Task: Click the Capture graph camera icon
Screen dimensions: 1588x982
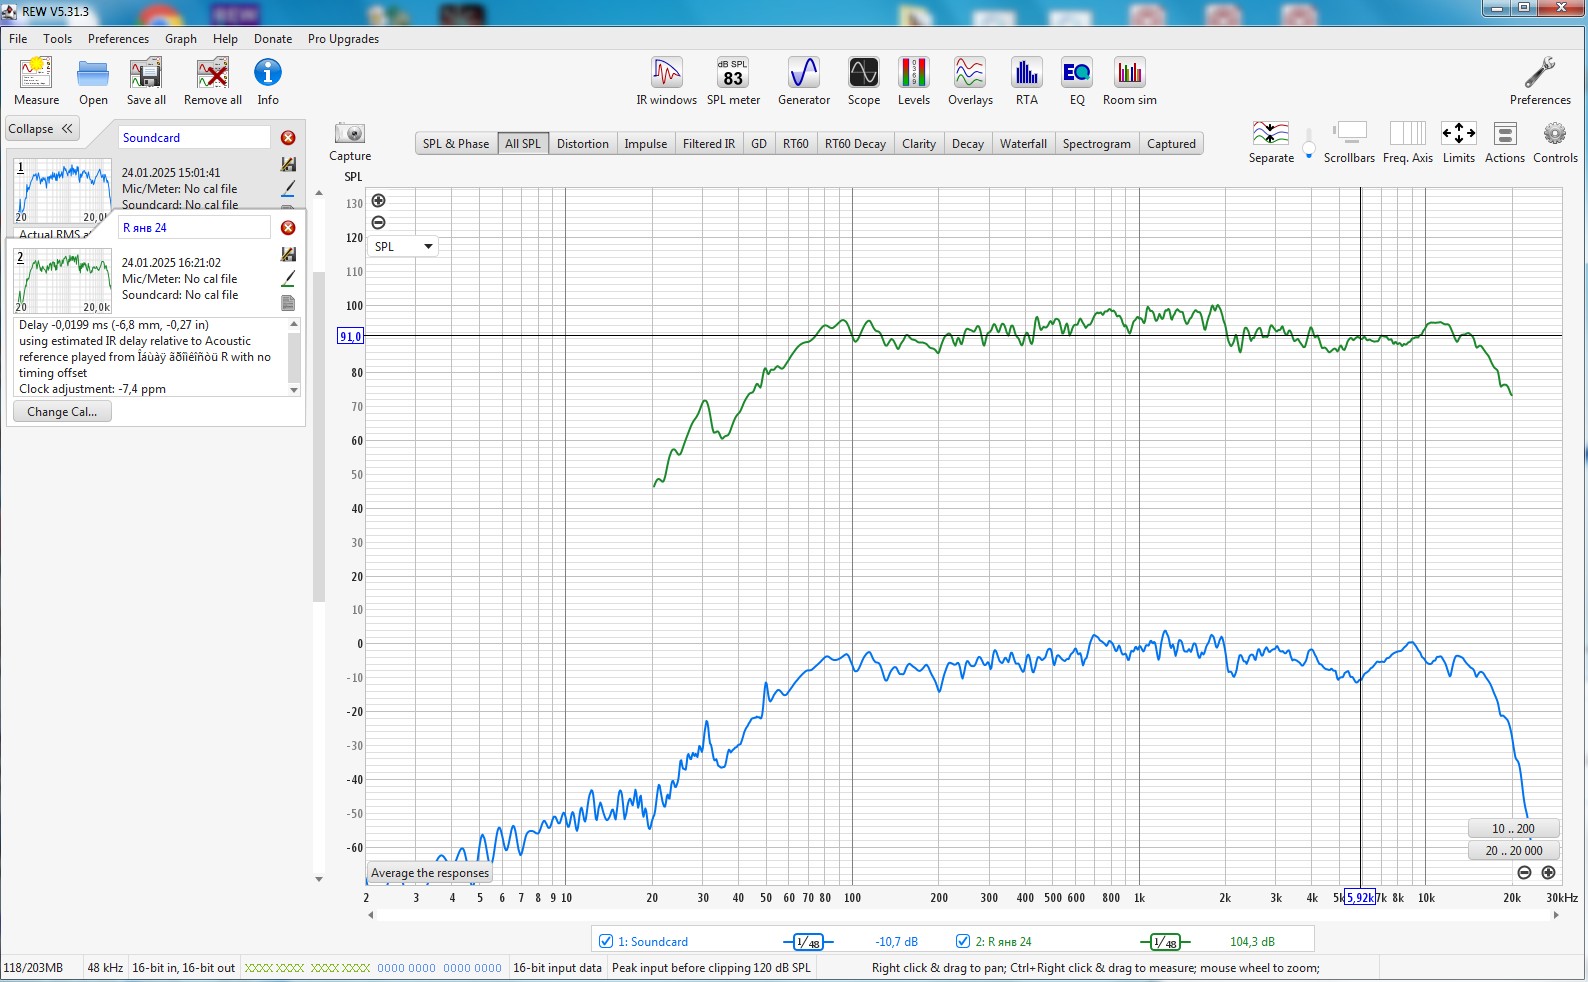Action: 349,134
